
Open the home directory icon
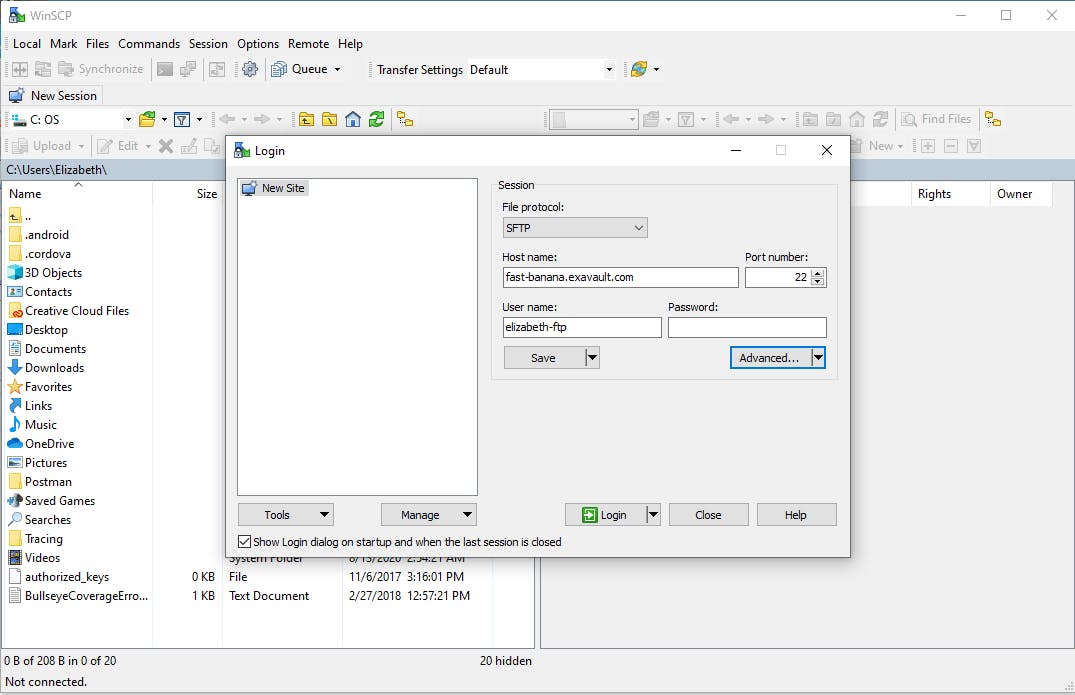coord(353,119)
